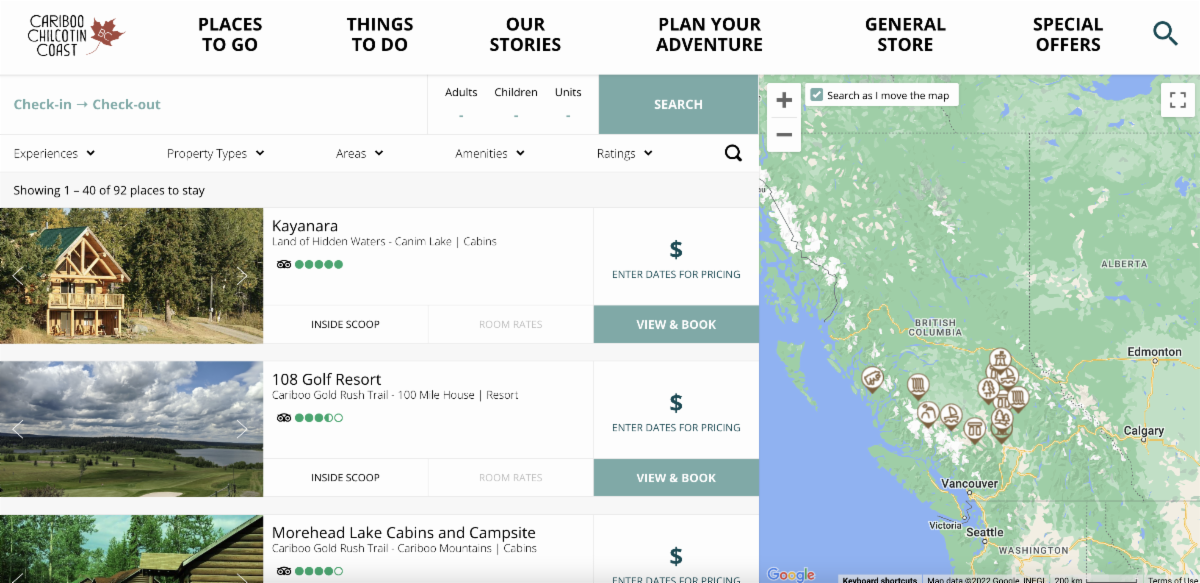Viewport: 1200px width, 583px height.
Task: Toggle fullscreen map view
Action: (x=1177, y=100)
